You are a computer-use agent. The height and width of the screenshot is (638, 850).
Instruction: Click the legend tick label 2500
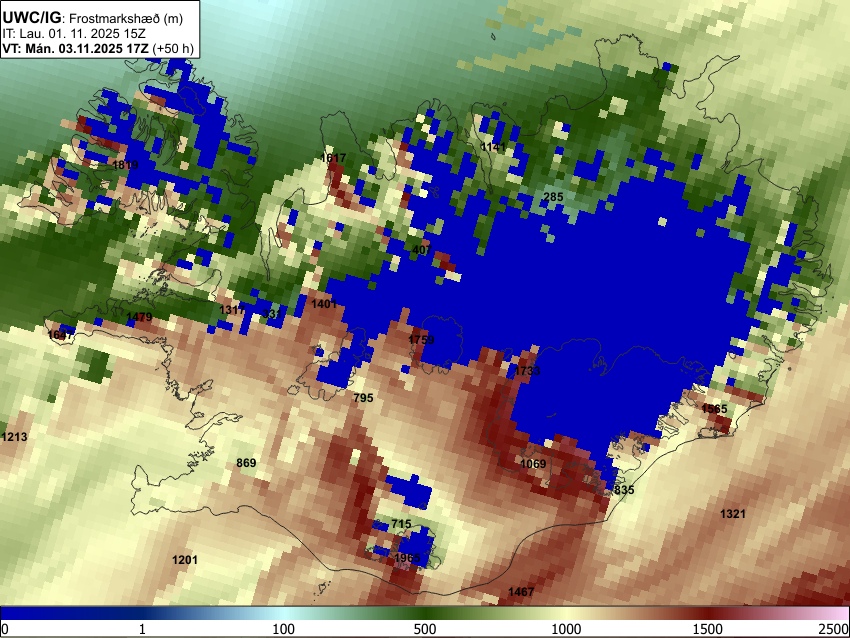click(835, 629)
